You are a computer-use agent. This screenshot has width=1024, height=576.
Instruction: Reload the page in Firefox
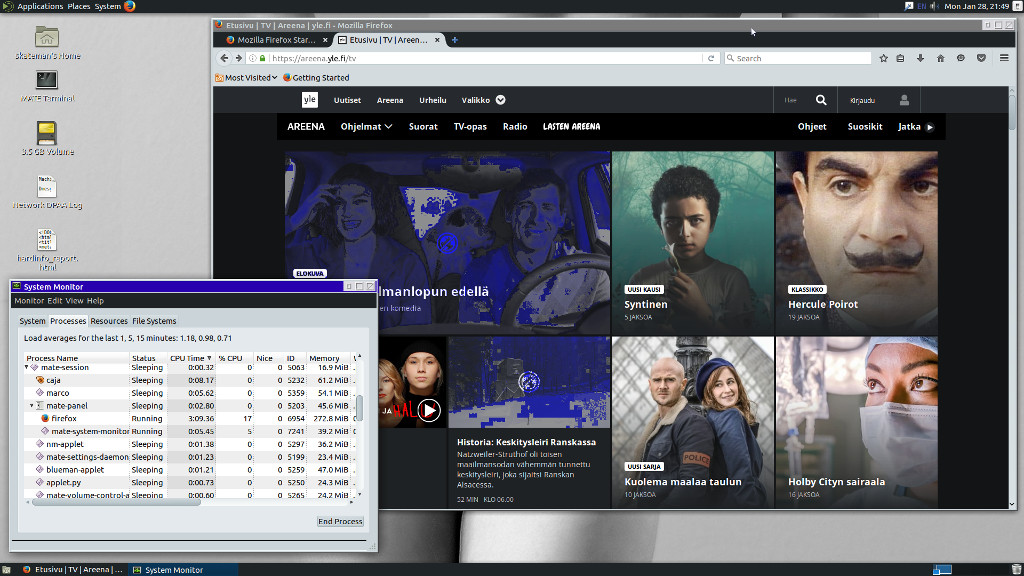(711, 58)
